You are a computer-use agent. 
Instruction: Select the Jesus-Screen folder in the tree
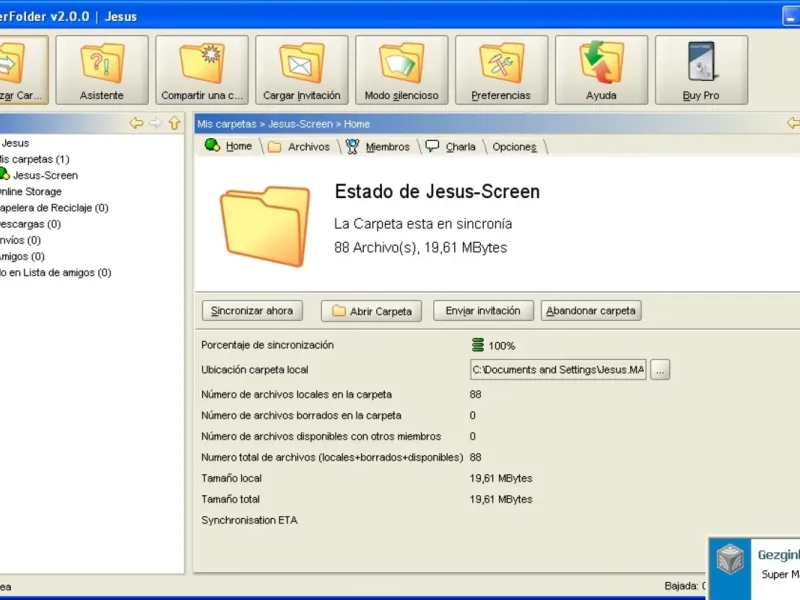pyautogui.click(x=39, y=175)
